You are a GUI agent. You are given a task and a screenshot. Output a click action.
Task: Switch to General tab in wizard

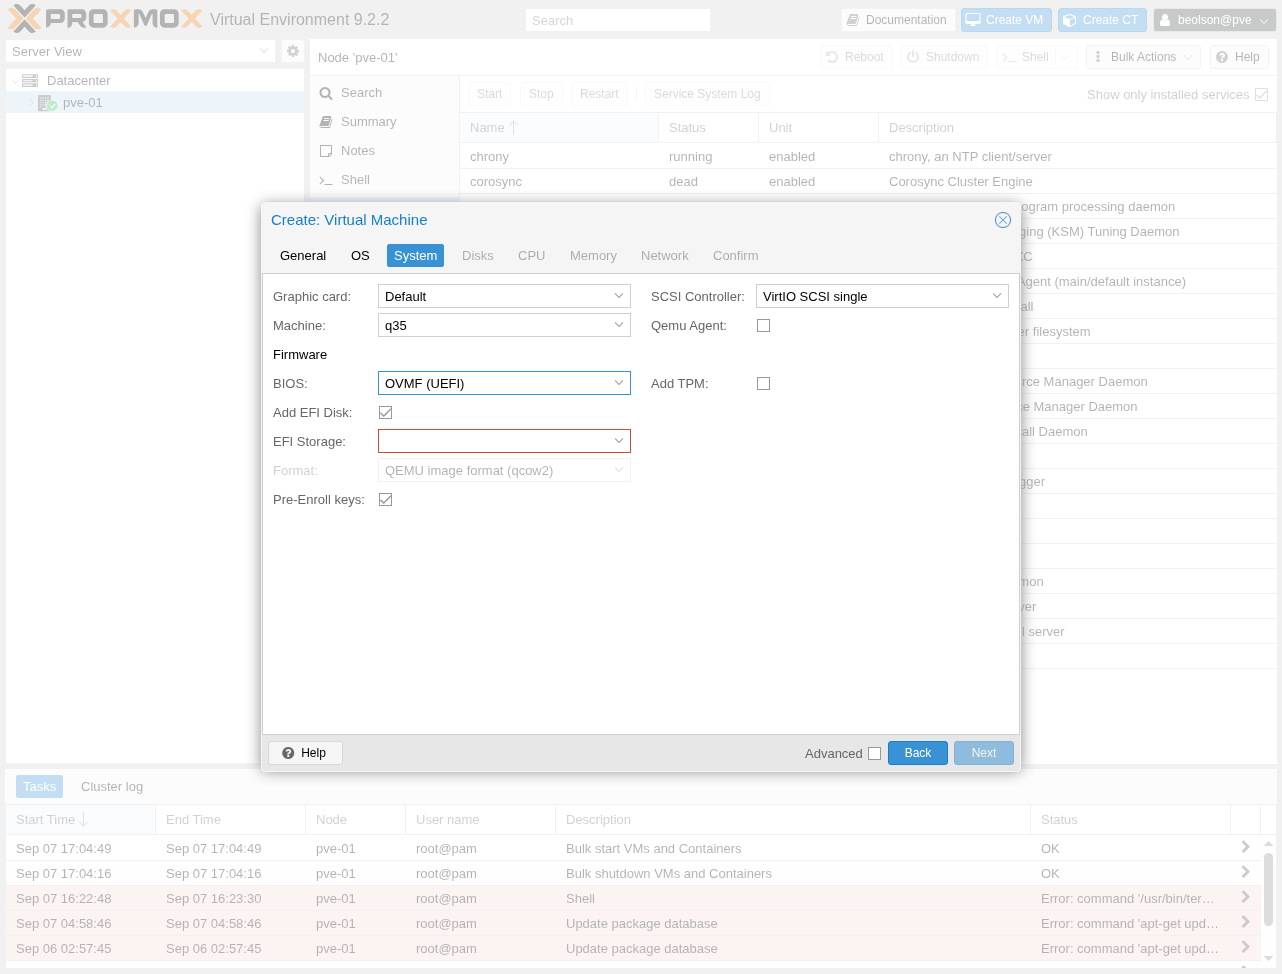click(303, 256)
